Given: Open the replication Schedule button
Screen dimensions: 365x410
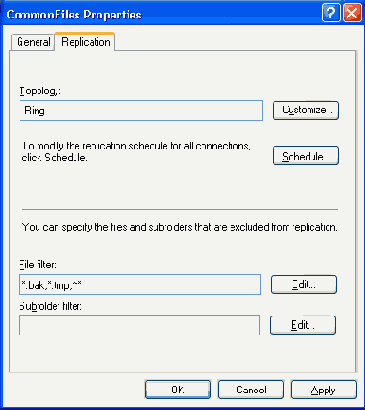Looking at the screenshot, I should [306, 156].
